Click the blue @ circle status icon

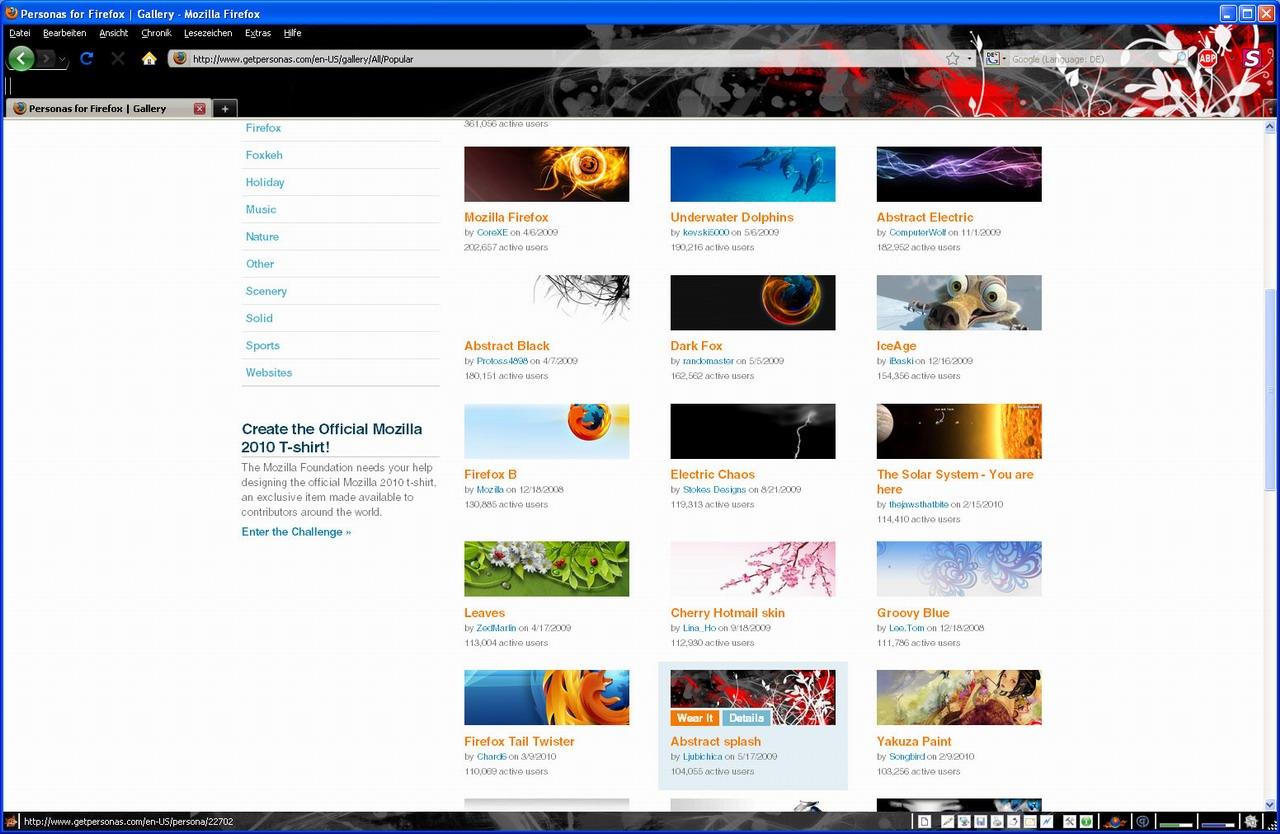click(1143, 822)
